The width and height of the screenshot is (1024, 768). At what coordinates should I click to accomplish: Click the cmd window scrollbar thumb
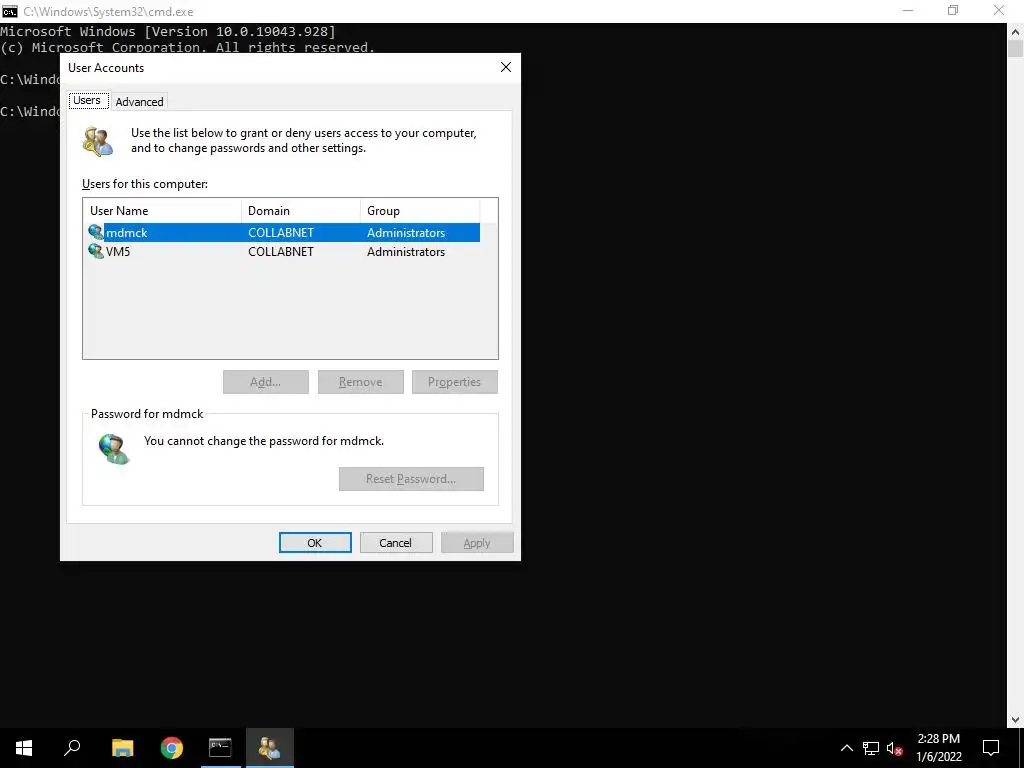[x=1016, y=48]
